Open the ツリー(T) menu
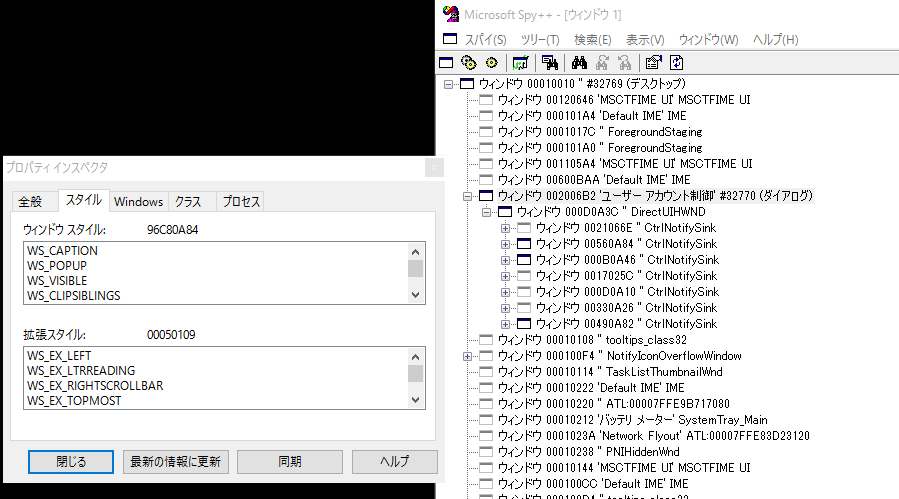899x499 pixels. [540, 40]
